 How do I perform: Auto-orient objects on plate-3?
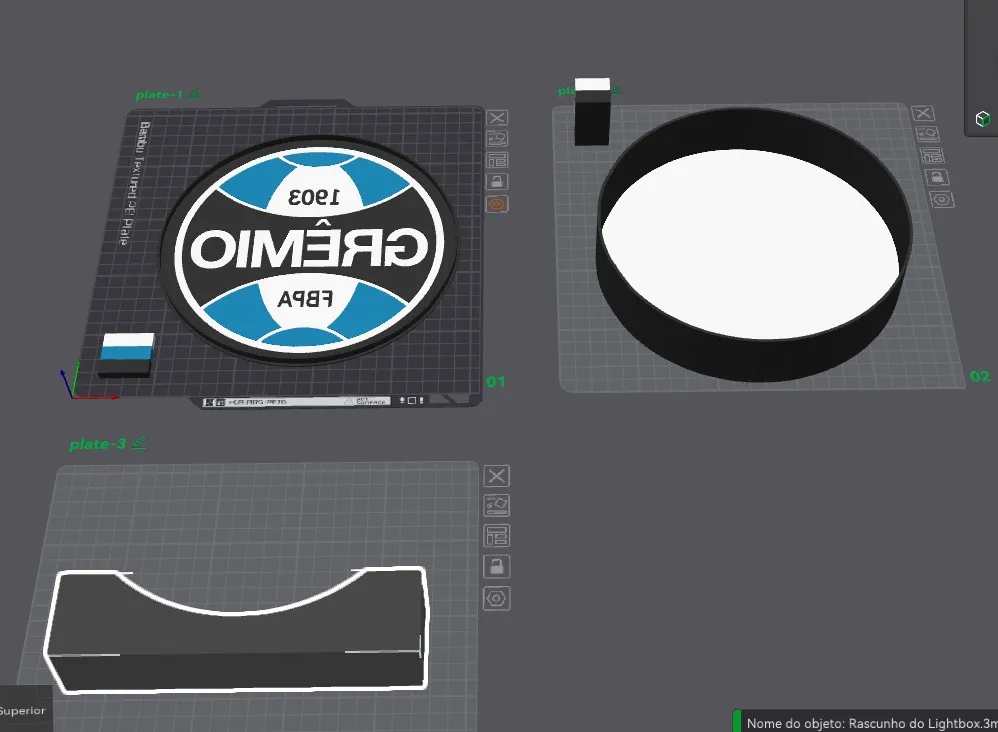click(x=496, y=505)
